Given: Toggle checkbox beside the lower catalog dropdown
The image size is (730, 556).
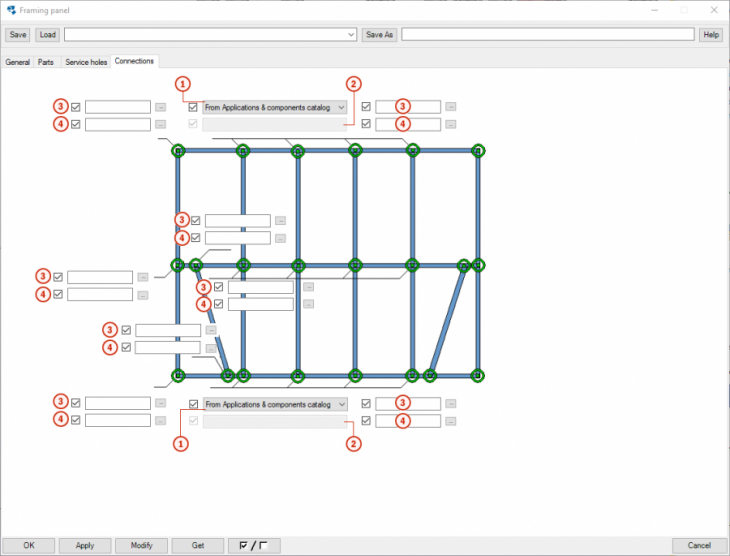Looking at the screenshot, I should click(193, 404).
